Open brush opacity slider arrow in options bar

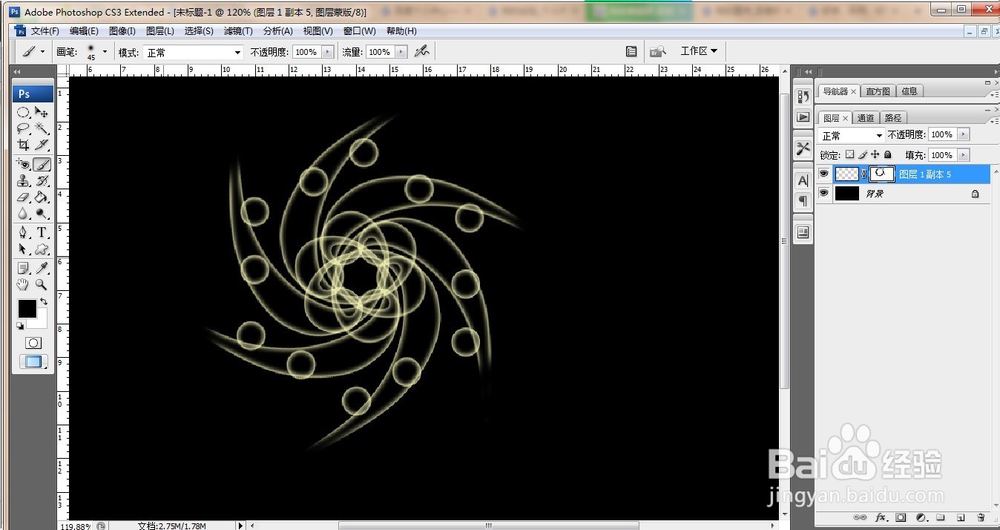point(328,52)
